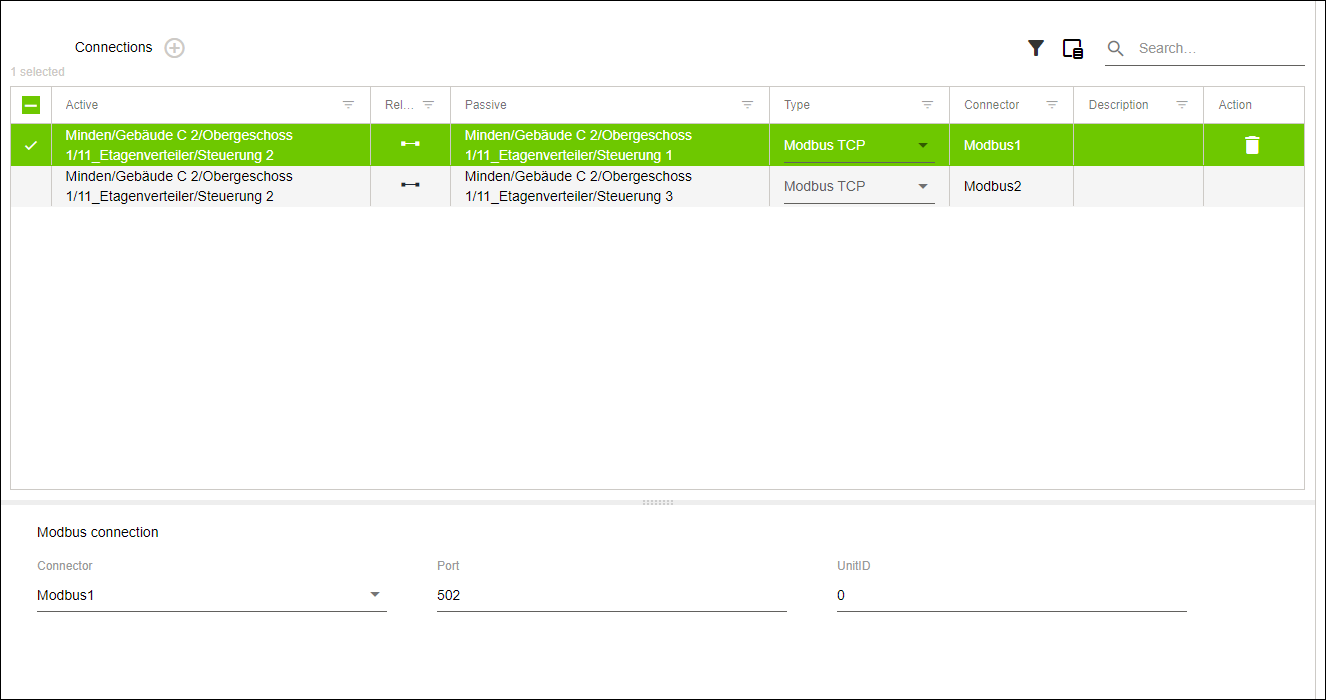Click the passive cell ending in Steuerung 1

(610, 145)
